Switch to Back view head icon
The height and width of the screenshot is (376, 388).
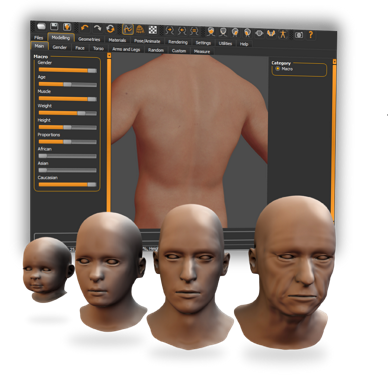pyautogui.click(x=223, y=32)
